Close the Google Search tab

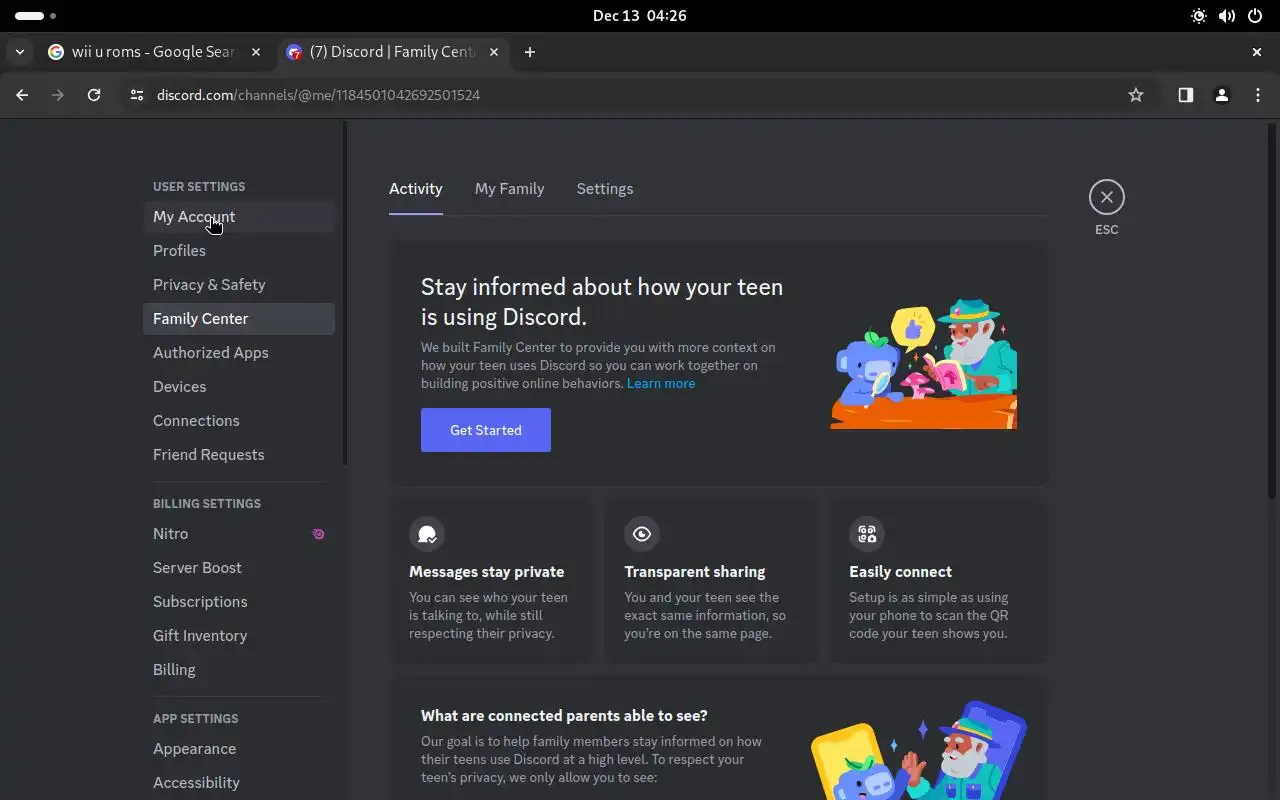256,52
